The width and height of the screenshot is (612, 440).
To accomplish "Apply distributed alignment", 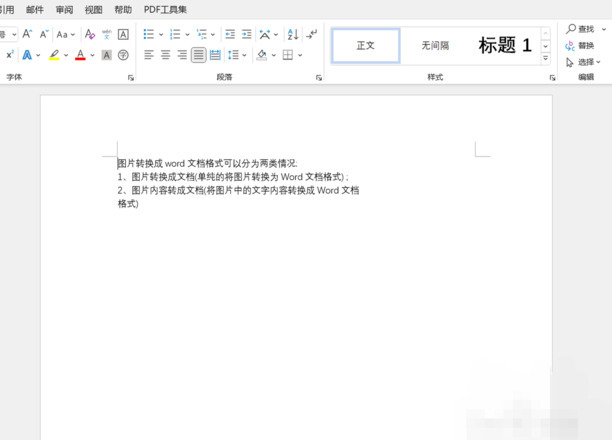I will pos(215,55).
